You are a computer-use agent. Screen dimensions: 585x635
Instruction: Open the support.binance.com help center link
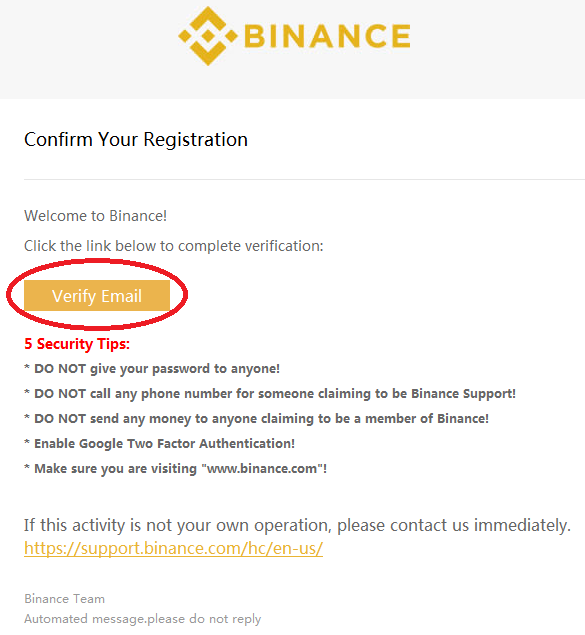pos(173,548)
